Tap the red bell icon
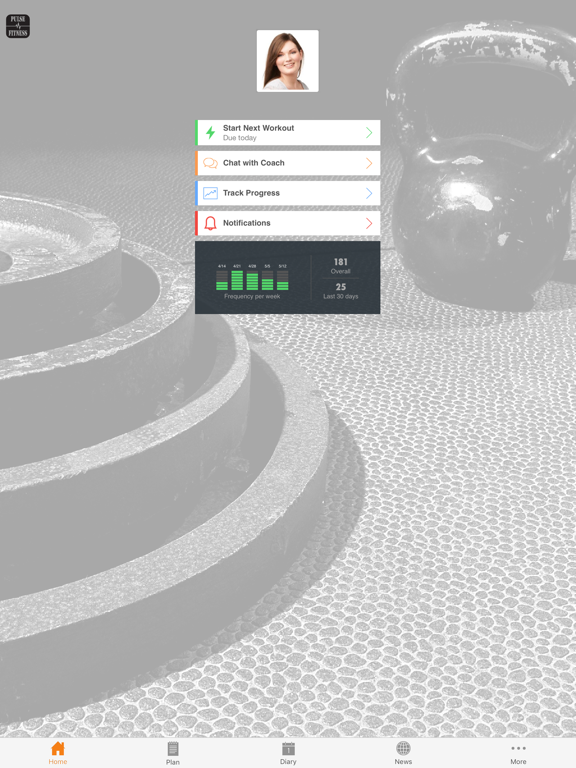576x768 pixels. [210, 223]
